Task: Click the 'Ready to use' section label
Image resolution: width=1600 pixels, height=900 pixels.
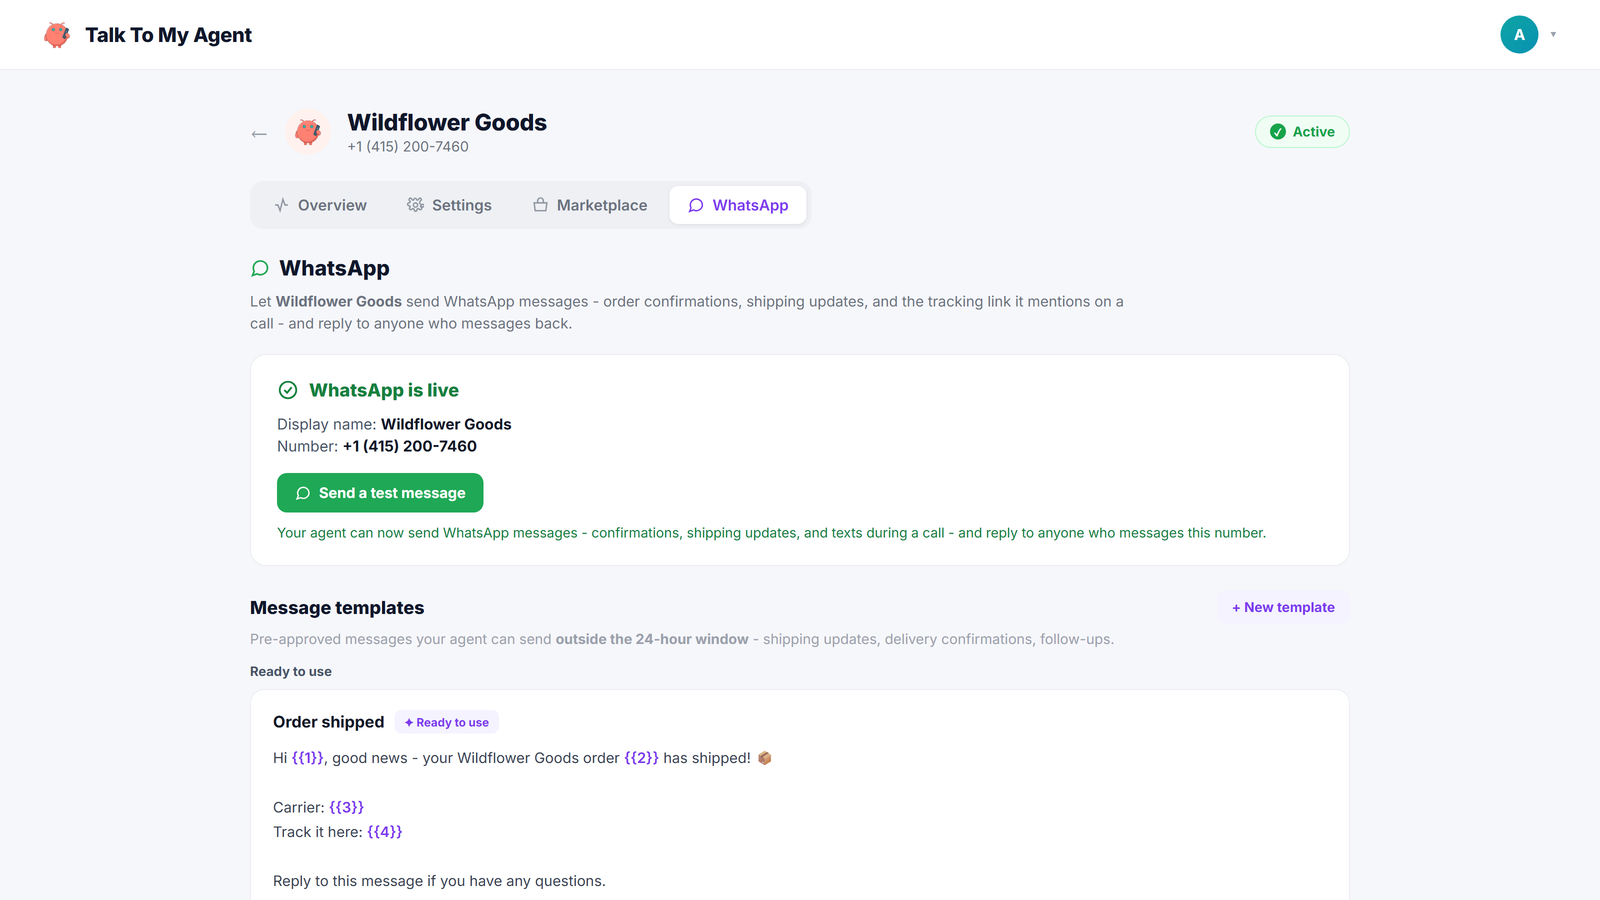Action: click(x=291, y=671)
